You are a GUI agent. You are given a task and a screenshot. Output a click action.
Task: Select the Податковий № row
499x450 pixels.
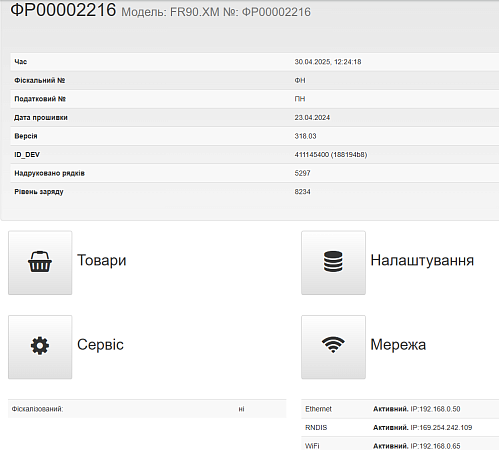coord(255,99)
